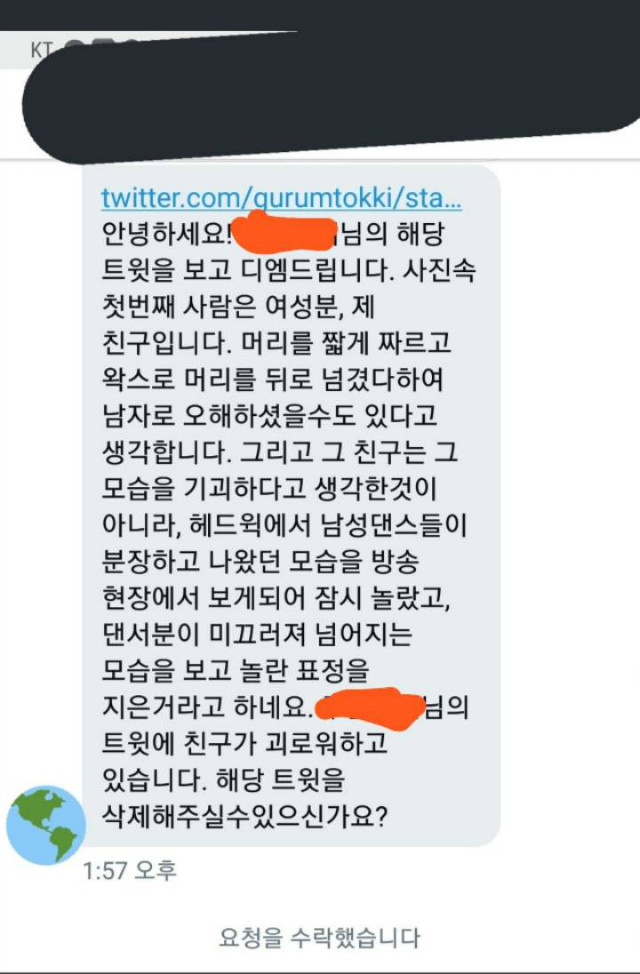The height and width of the screenshot is (974, 640).
Task: Click the 요청을 수락했습니다 notice
Action: point(319,938)
